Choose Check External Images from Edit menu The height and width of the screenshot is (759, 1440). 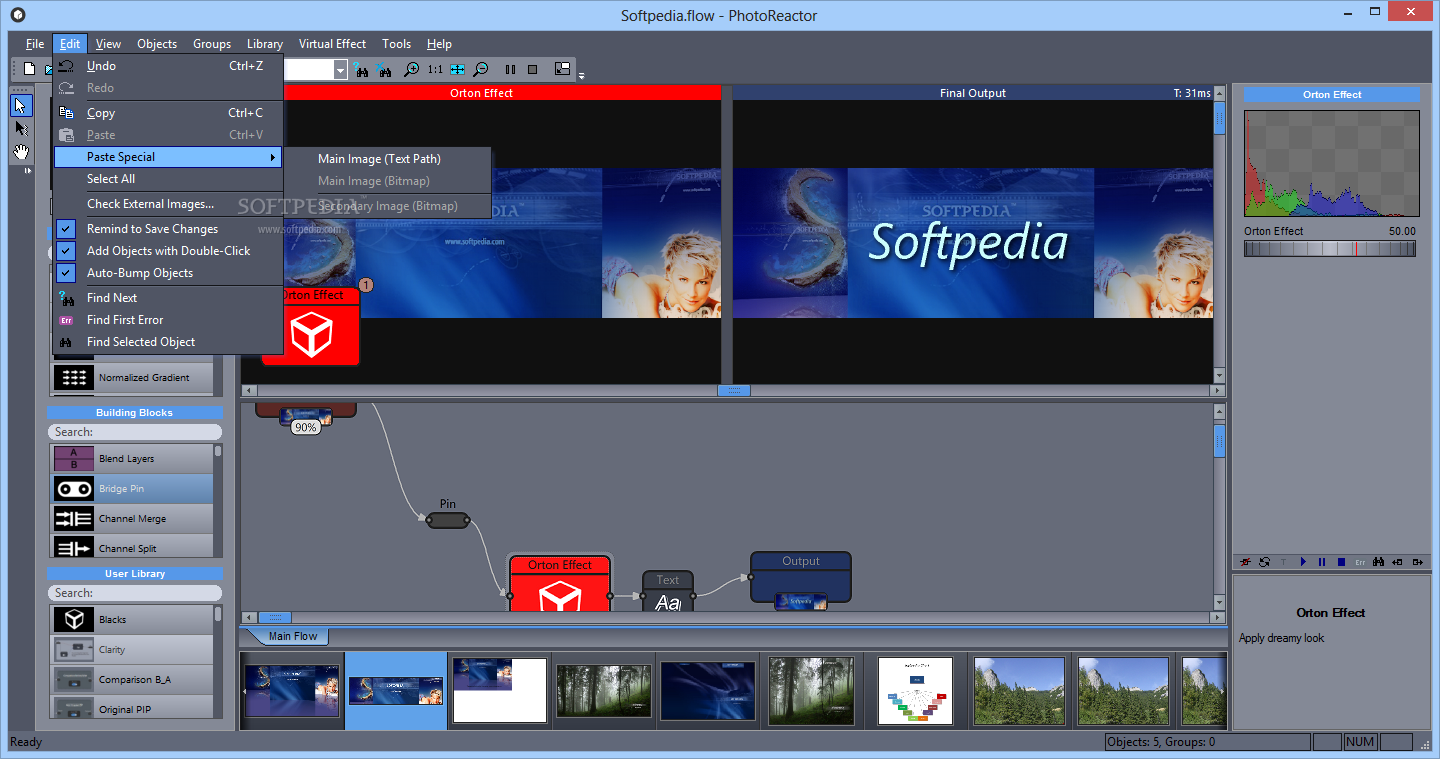tap(169, 204)
